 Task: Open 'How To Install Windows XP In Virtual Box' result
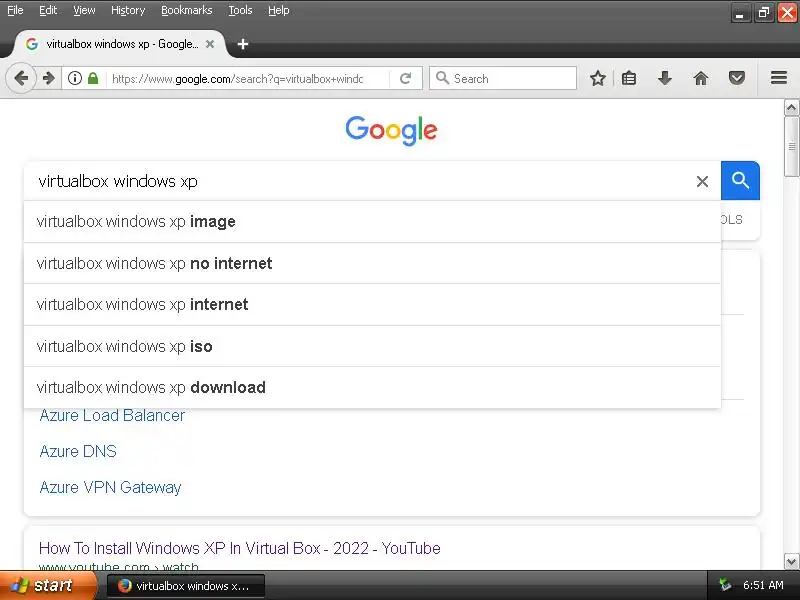point(239,548)
